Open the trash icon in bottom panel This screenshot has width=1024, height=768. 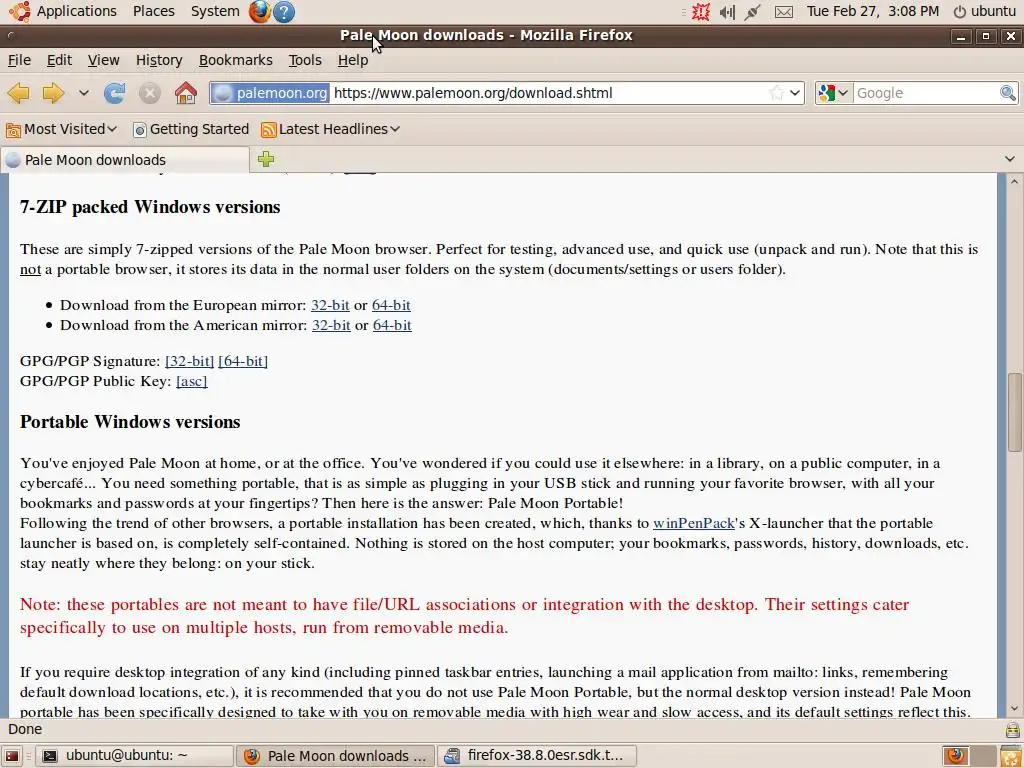point(1011,756)
